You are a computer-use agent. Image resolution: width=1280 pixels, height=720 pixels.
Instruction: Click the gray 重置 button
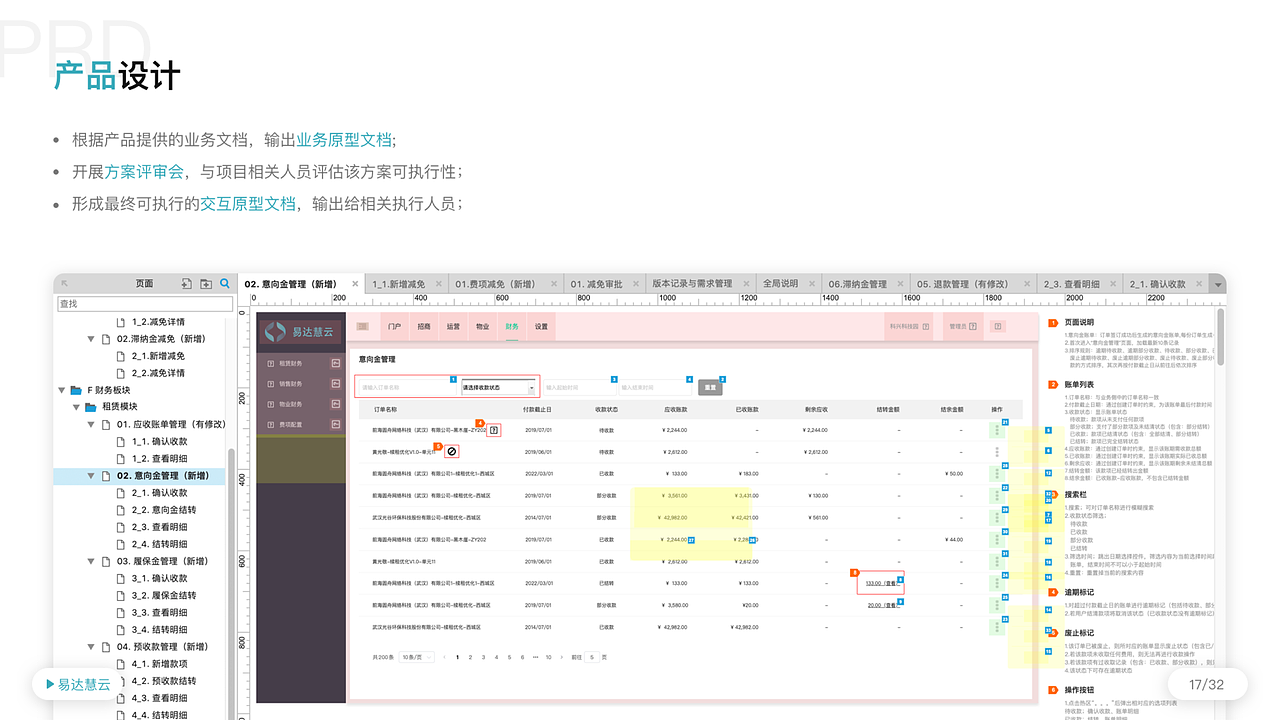pyautogui.click(x=710, y=387)
